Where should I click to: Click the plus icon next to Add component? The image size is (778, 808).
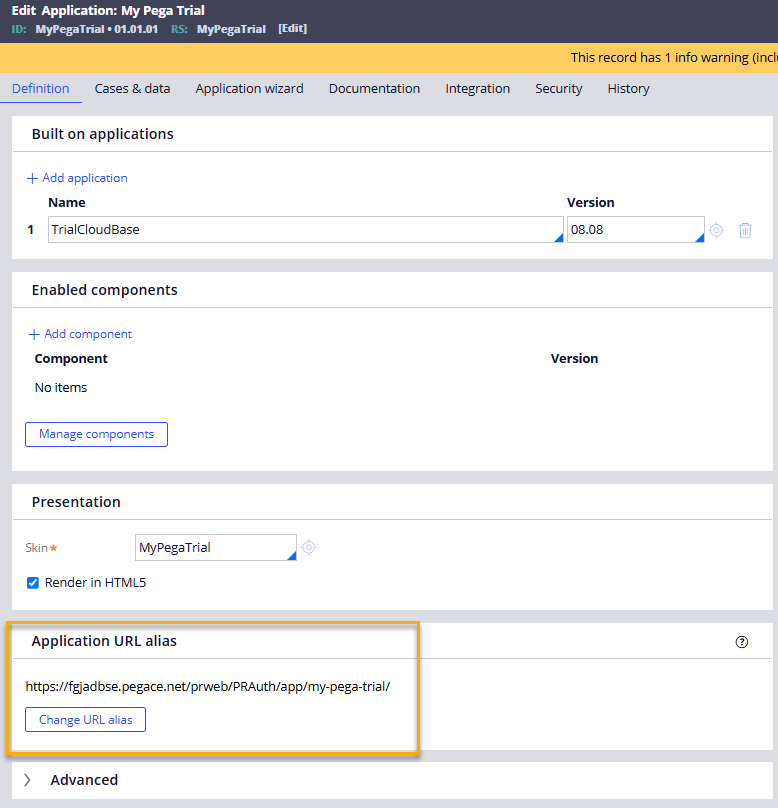click(36, 333)
